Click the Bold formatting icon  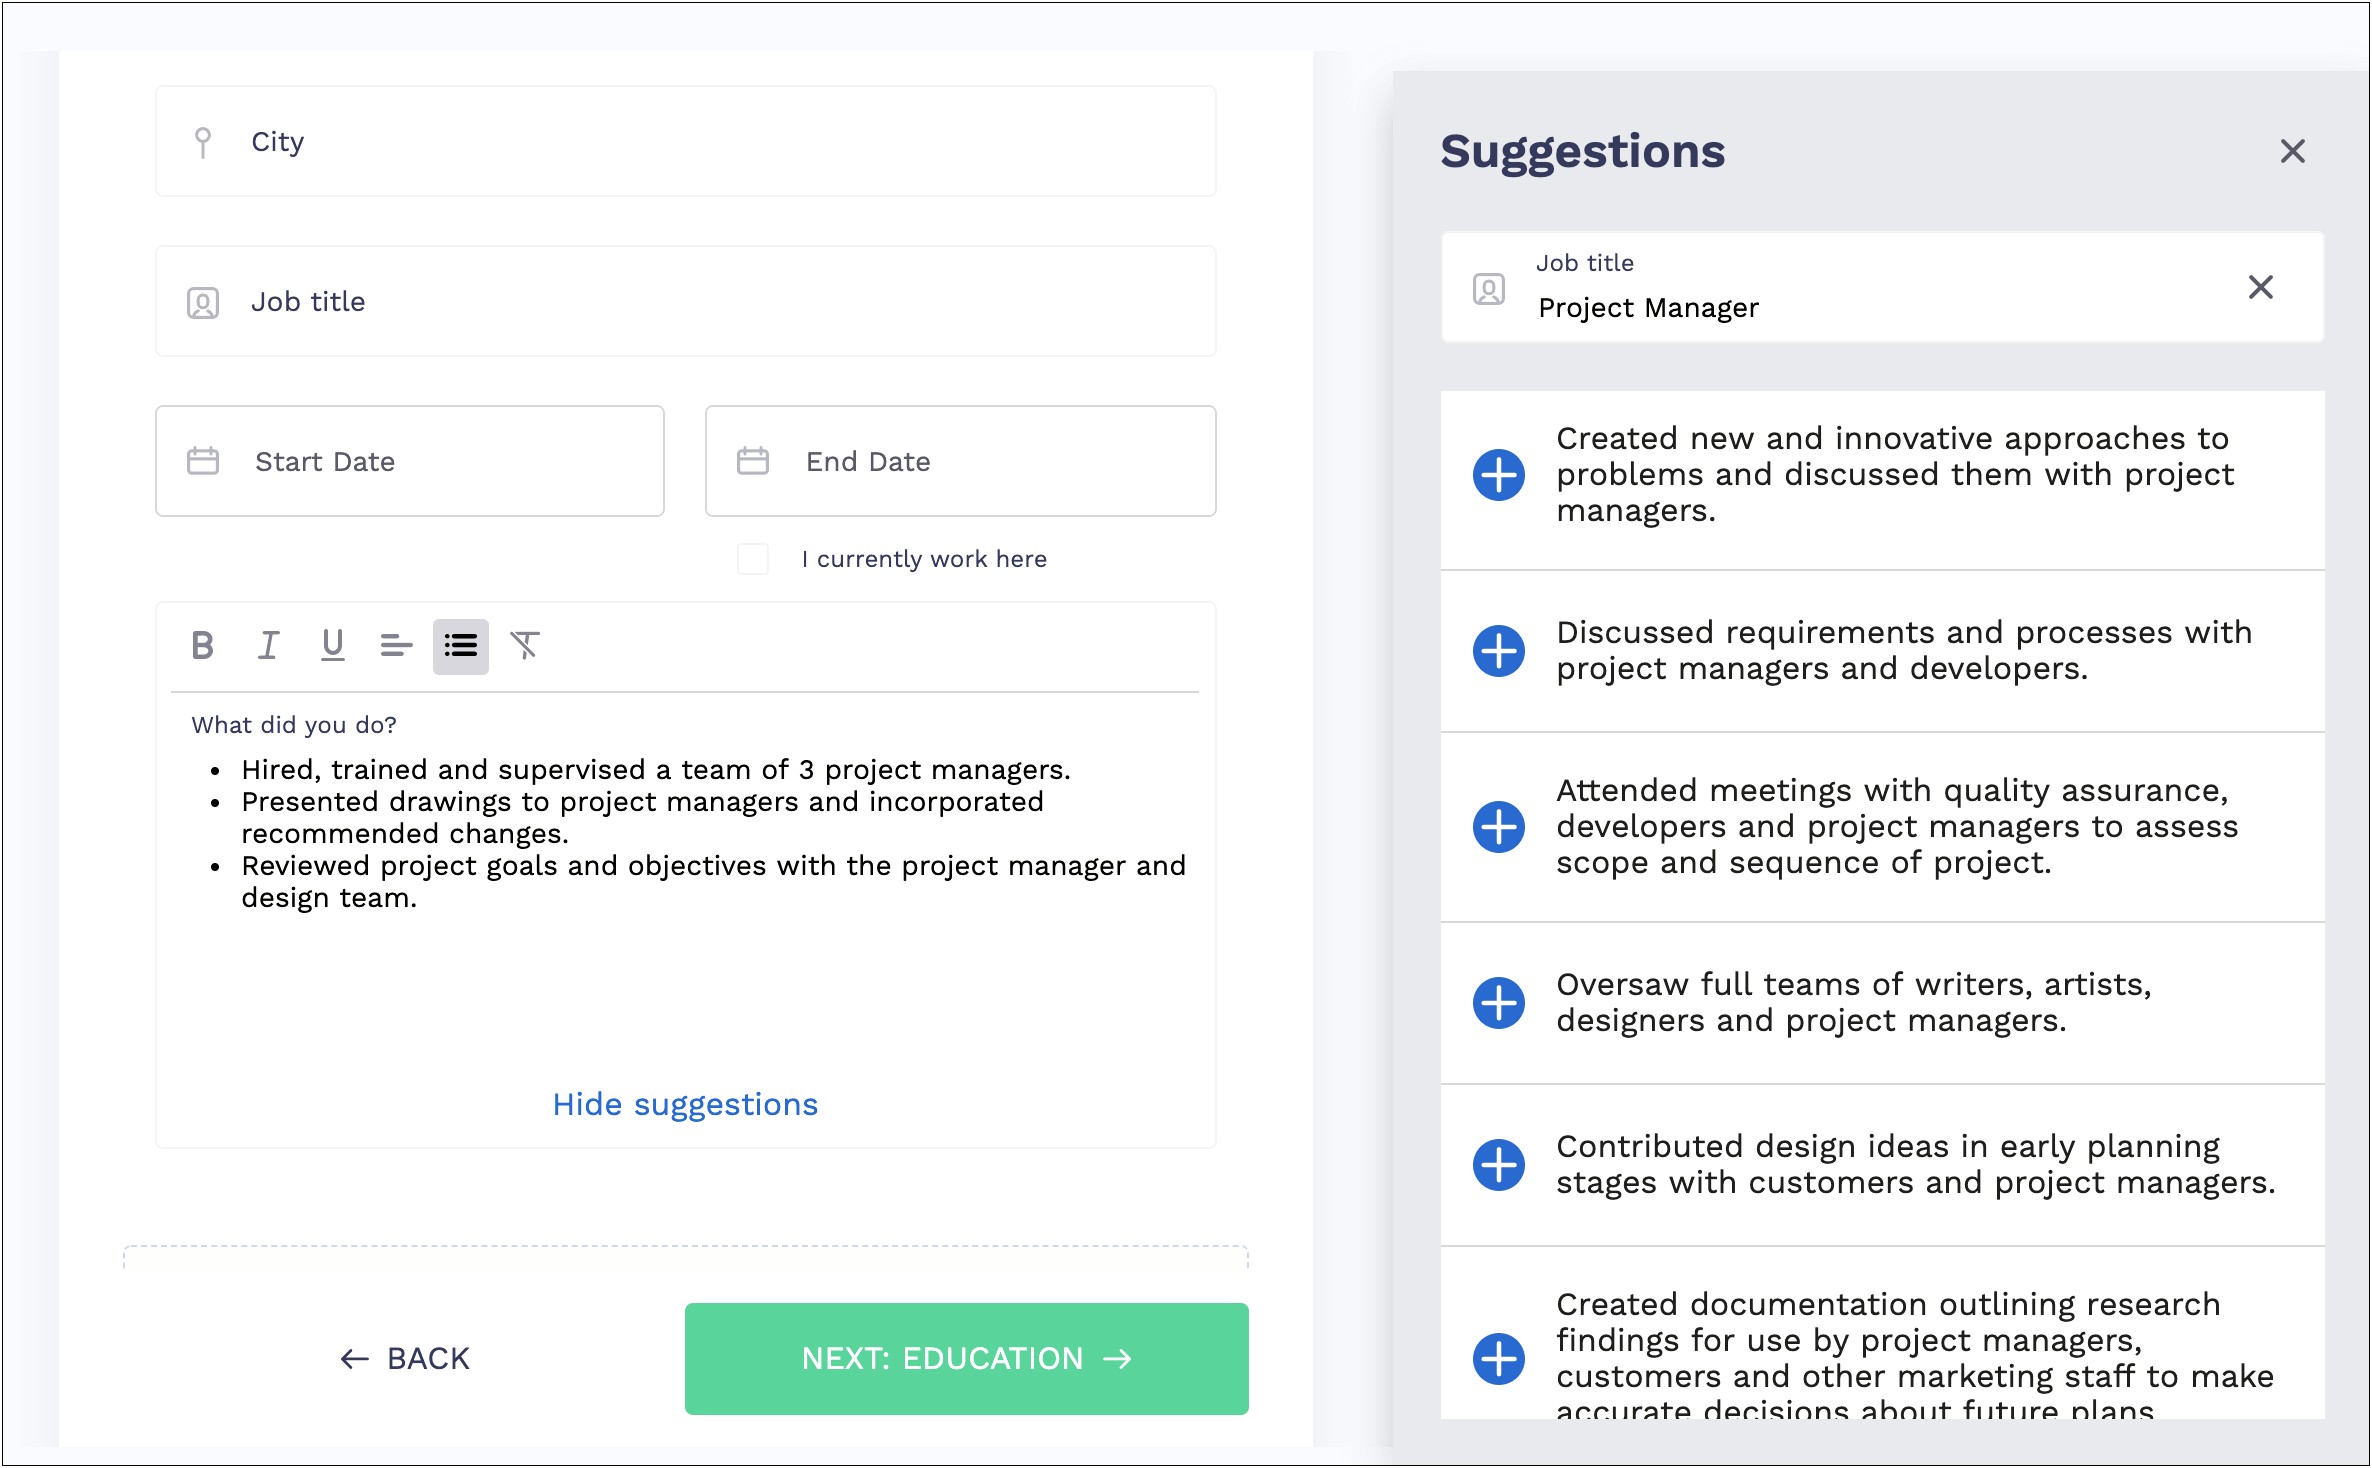(x=202, y=644)
